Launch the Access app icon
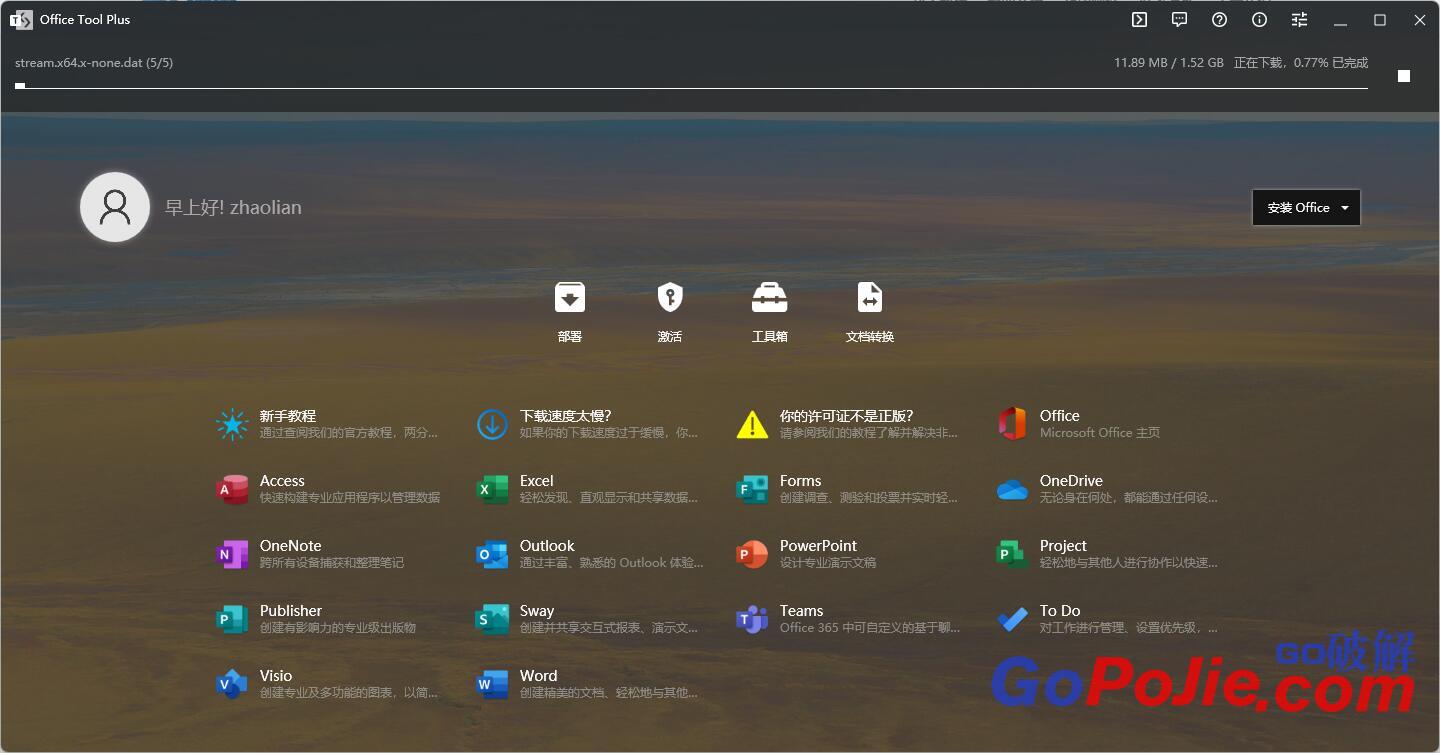Viewport: 1440px width, 753px height. tap(232, 489)
